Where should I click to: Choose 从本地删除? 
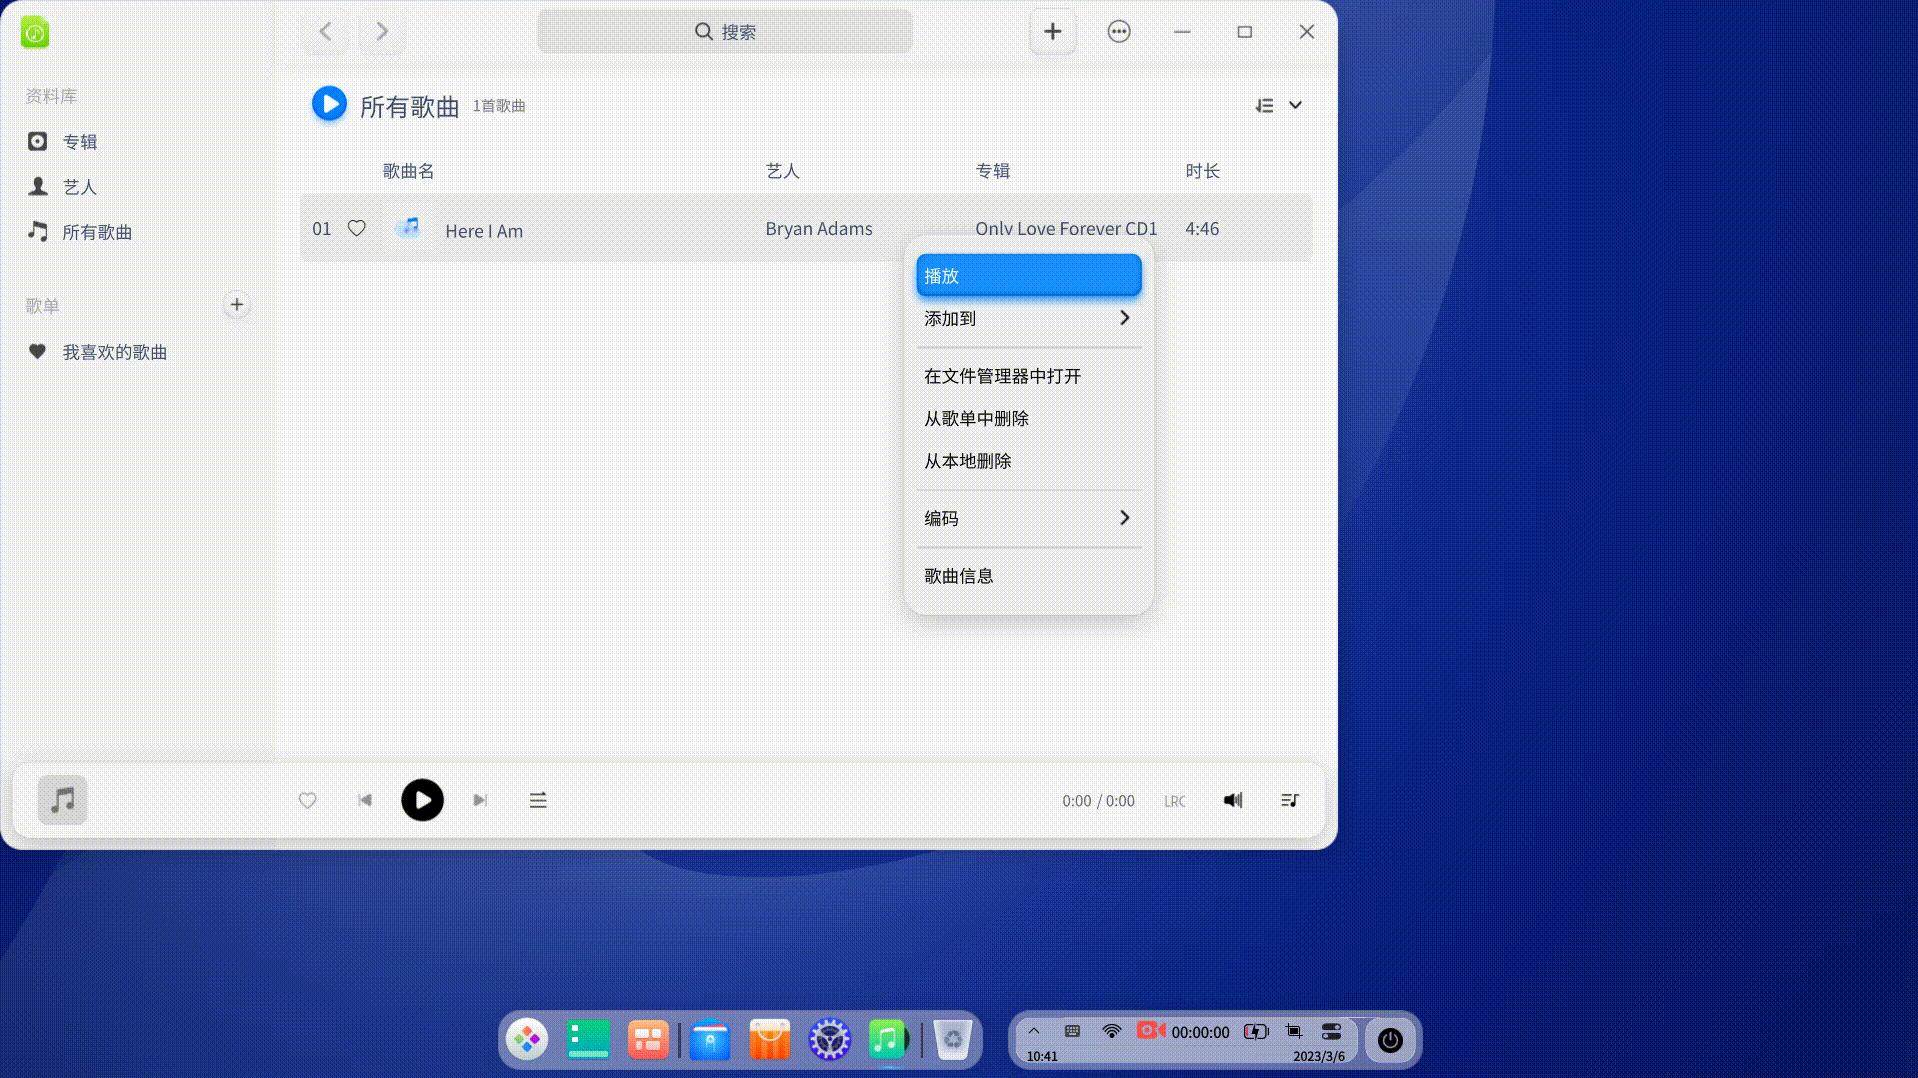[1029, 461]
